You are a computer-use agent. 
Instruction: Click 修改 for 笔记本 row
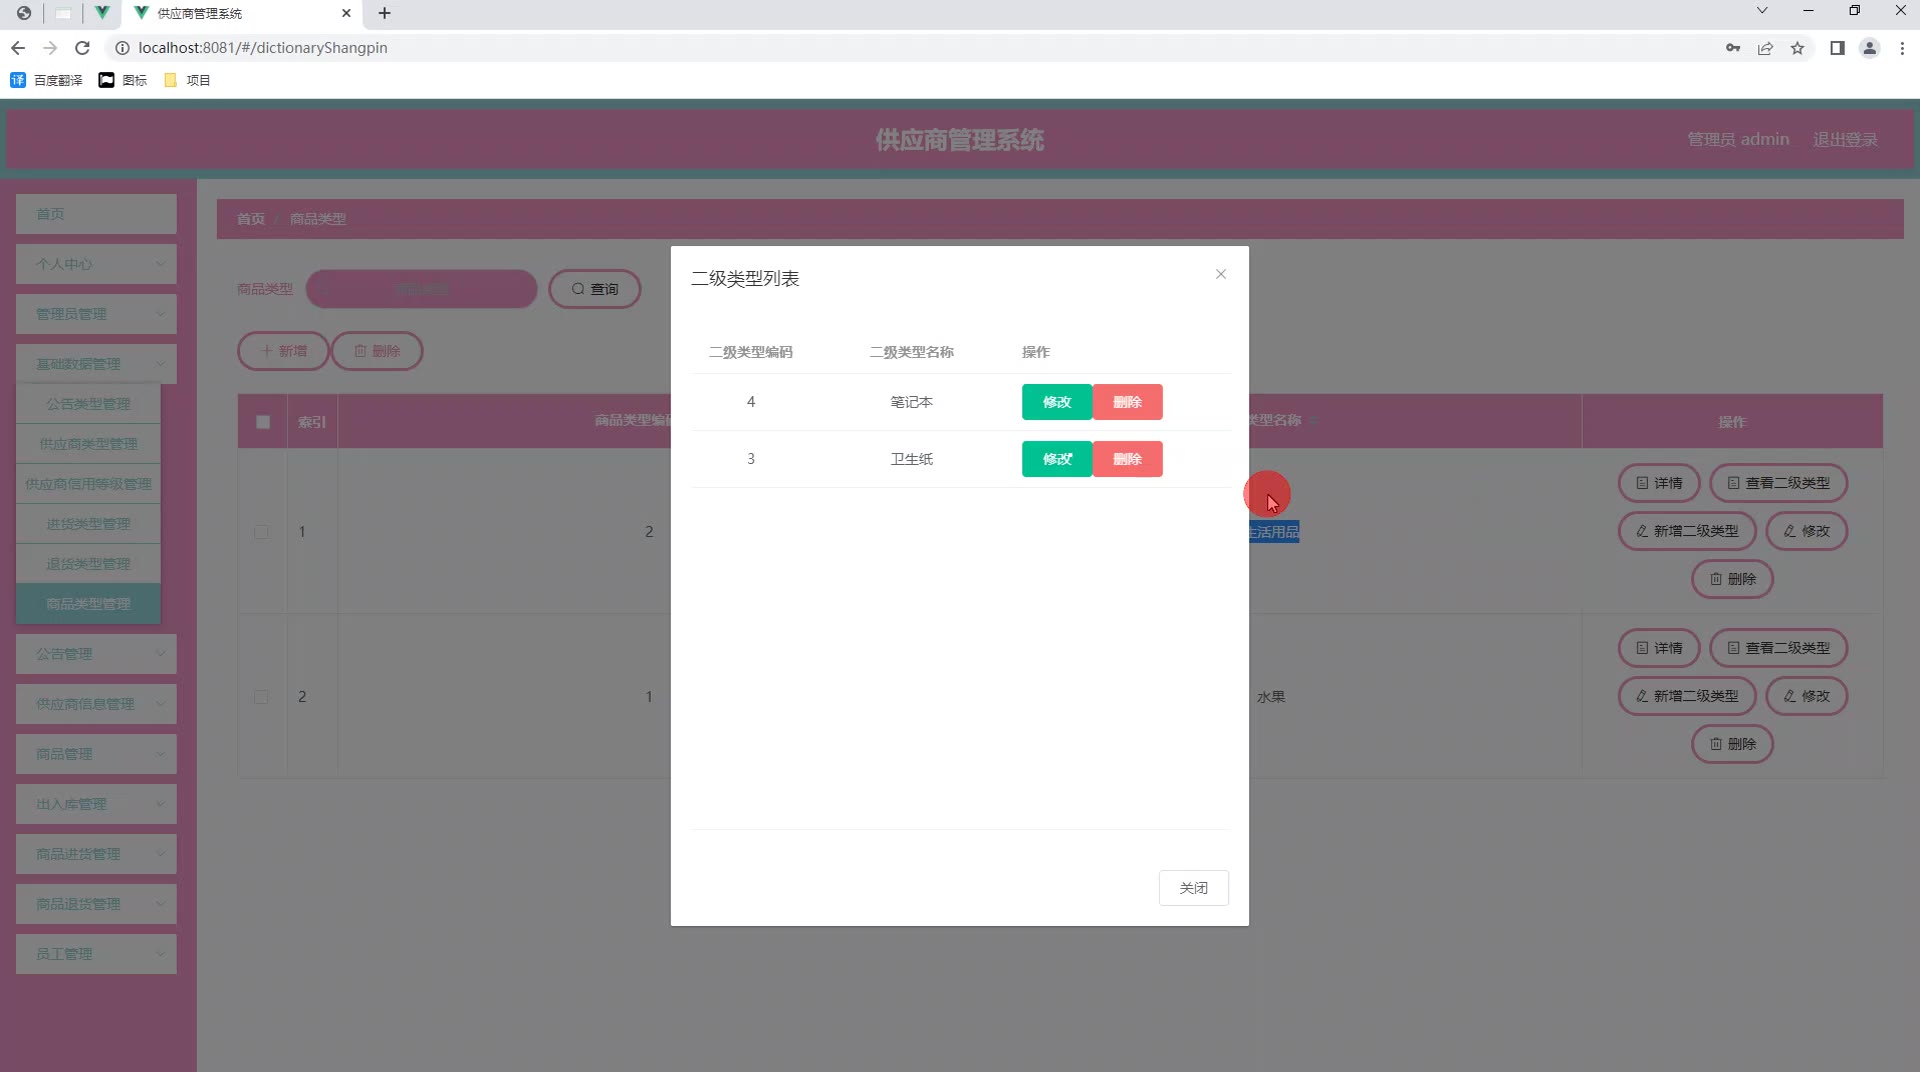point(1057,402)
